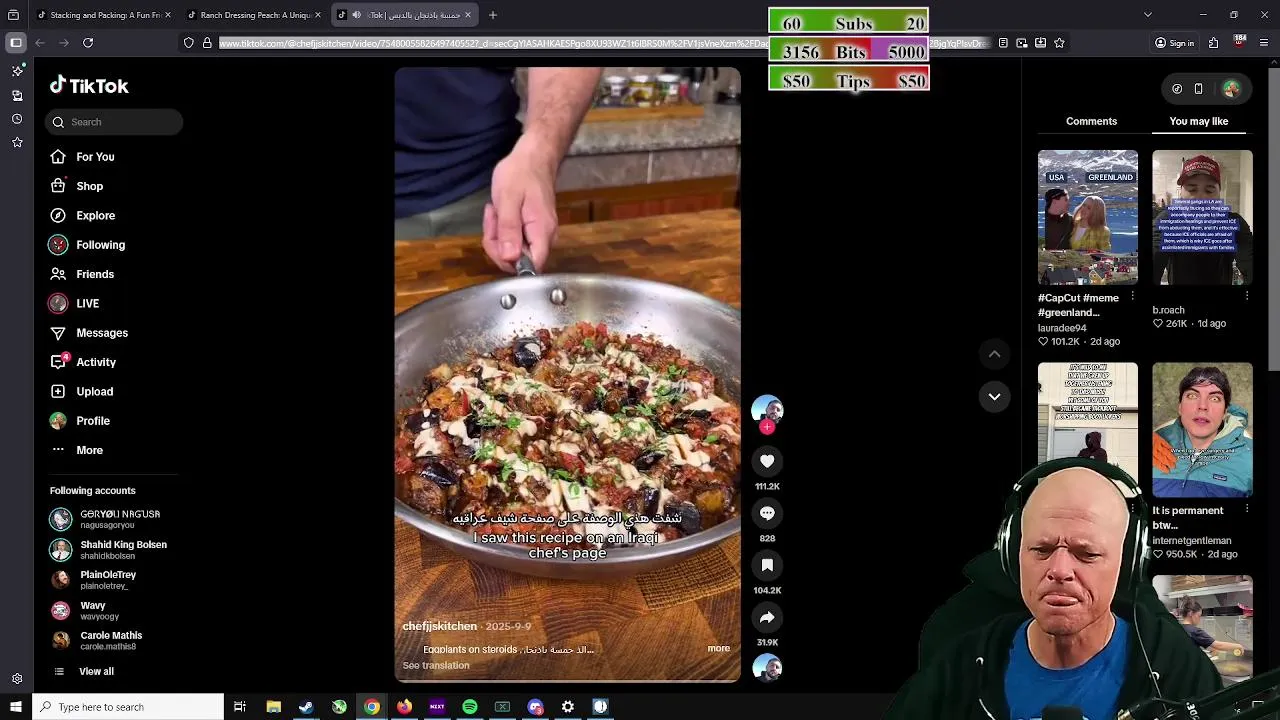The image size is (1280, 720).
Task: Open the Following feed
Action: pos(87,245)
